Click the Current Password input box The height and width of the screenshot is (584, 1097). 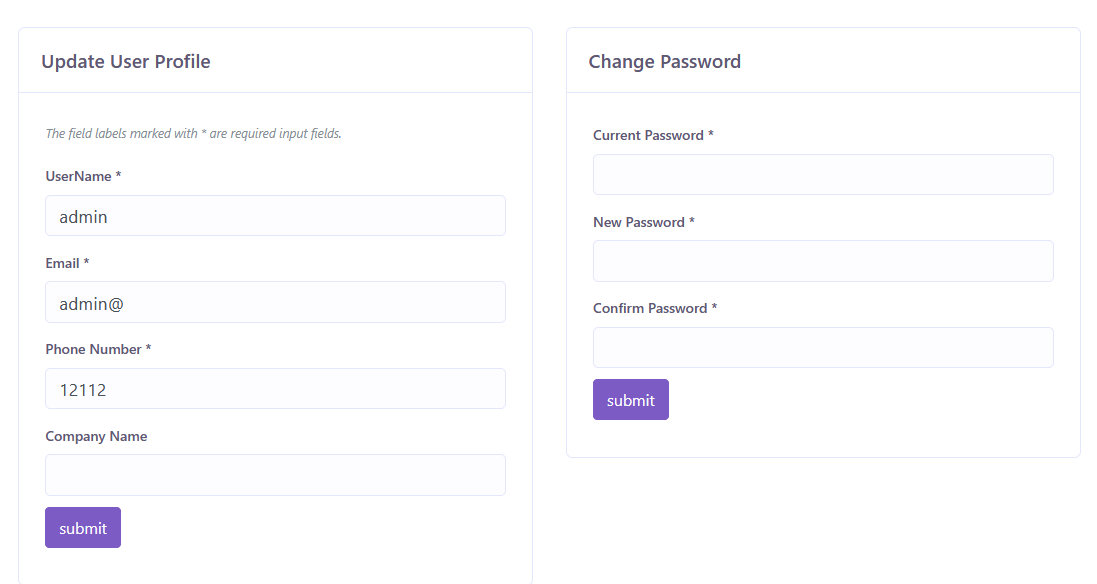click(823, 174)
